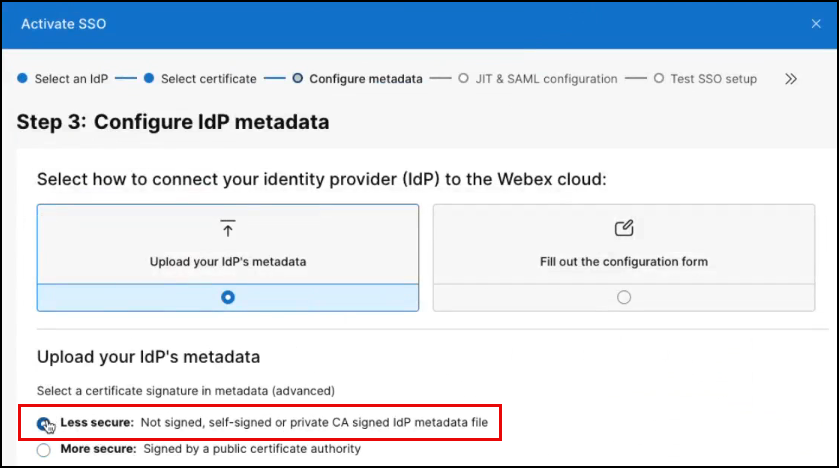Select the Upload your IdP's metadata radio
Screen dimensions: 839x468
pos(228,297)
